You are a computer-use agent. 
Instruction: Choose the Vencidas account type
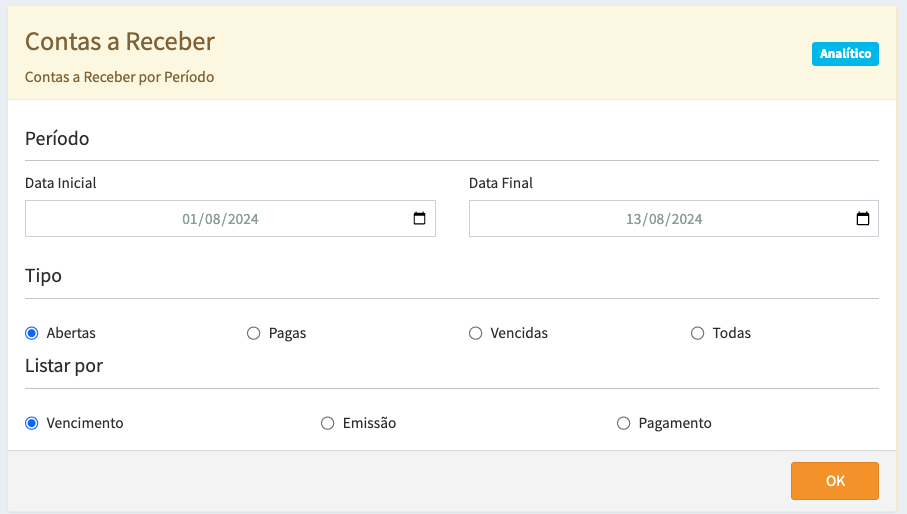coord(476,333)
